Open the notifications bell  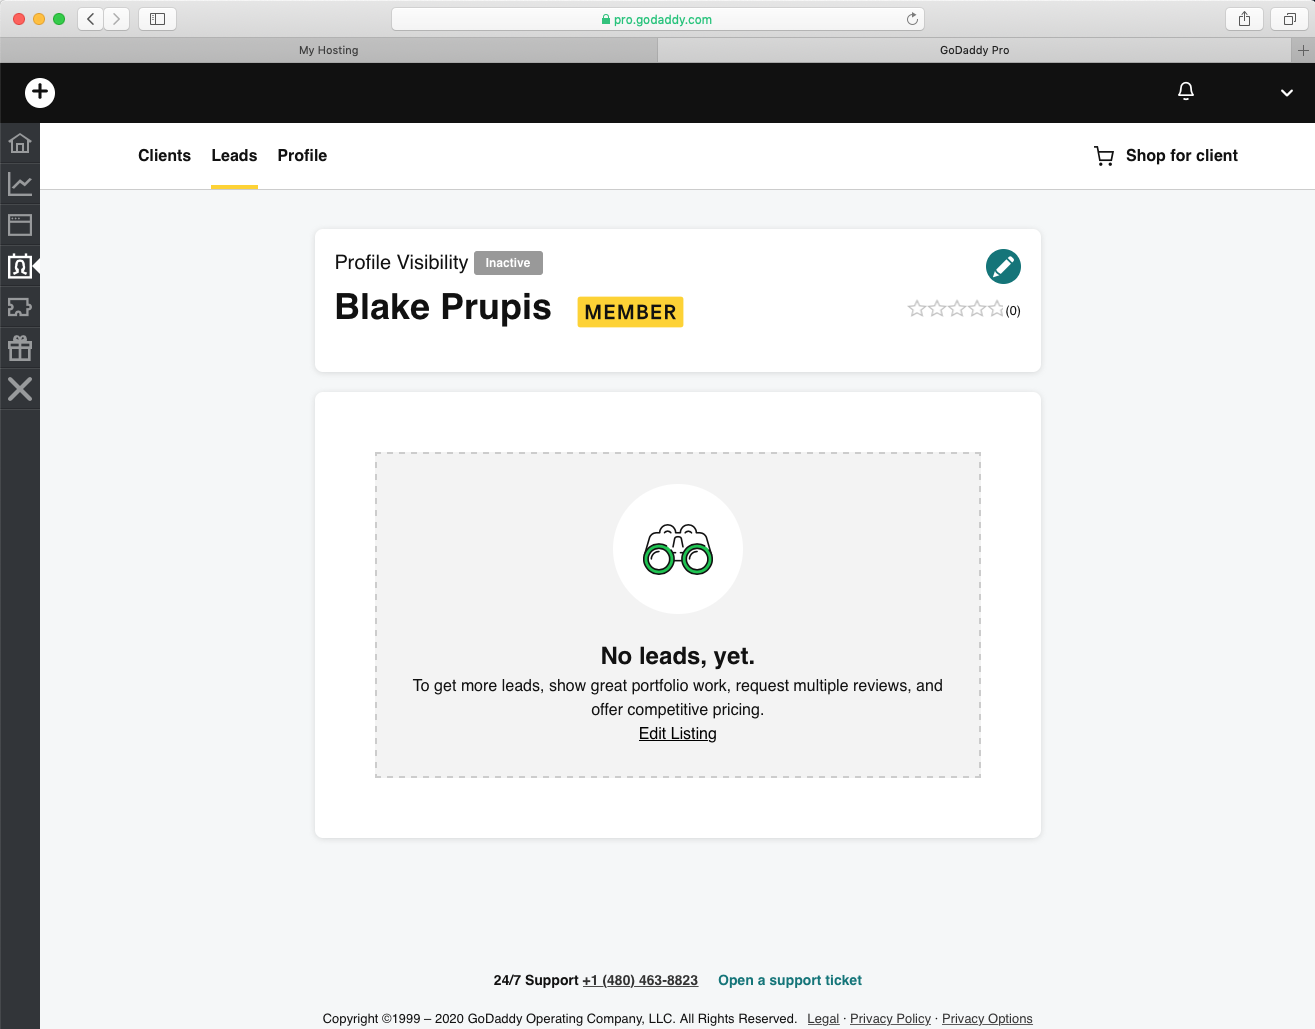tap(1186, 92)
